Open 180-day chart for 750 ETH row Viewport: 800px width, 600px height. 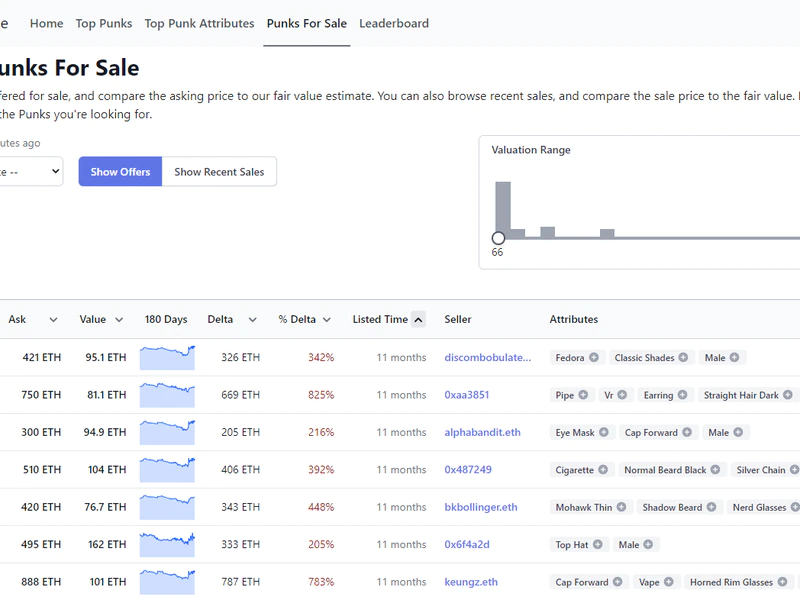(167, 394)
